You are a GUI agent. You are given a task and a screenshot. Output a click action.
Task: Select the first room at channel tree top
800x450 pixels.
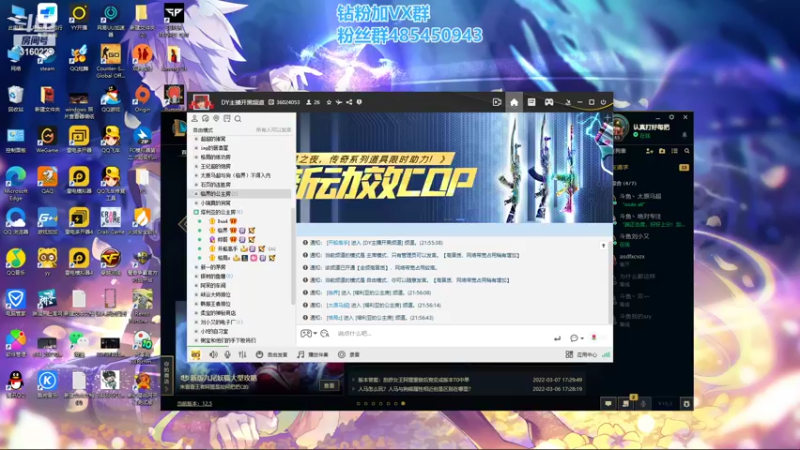point(213,139)
